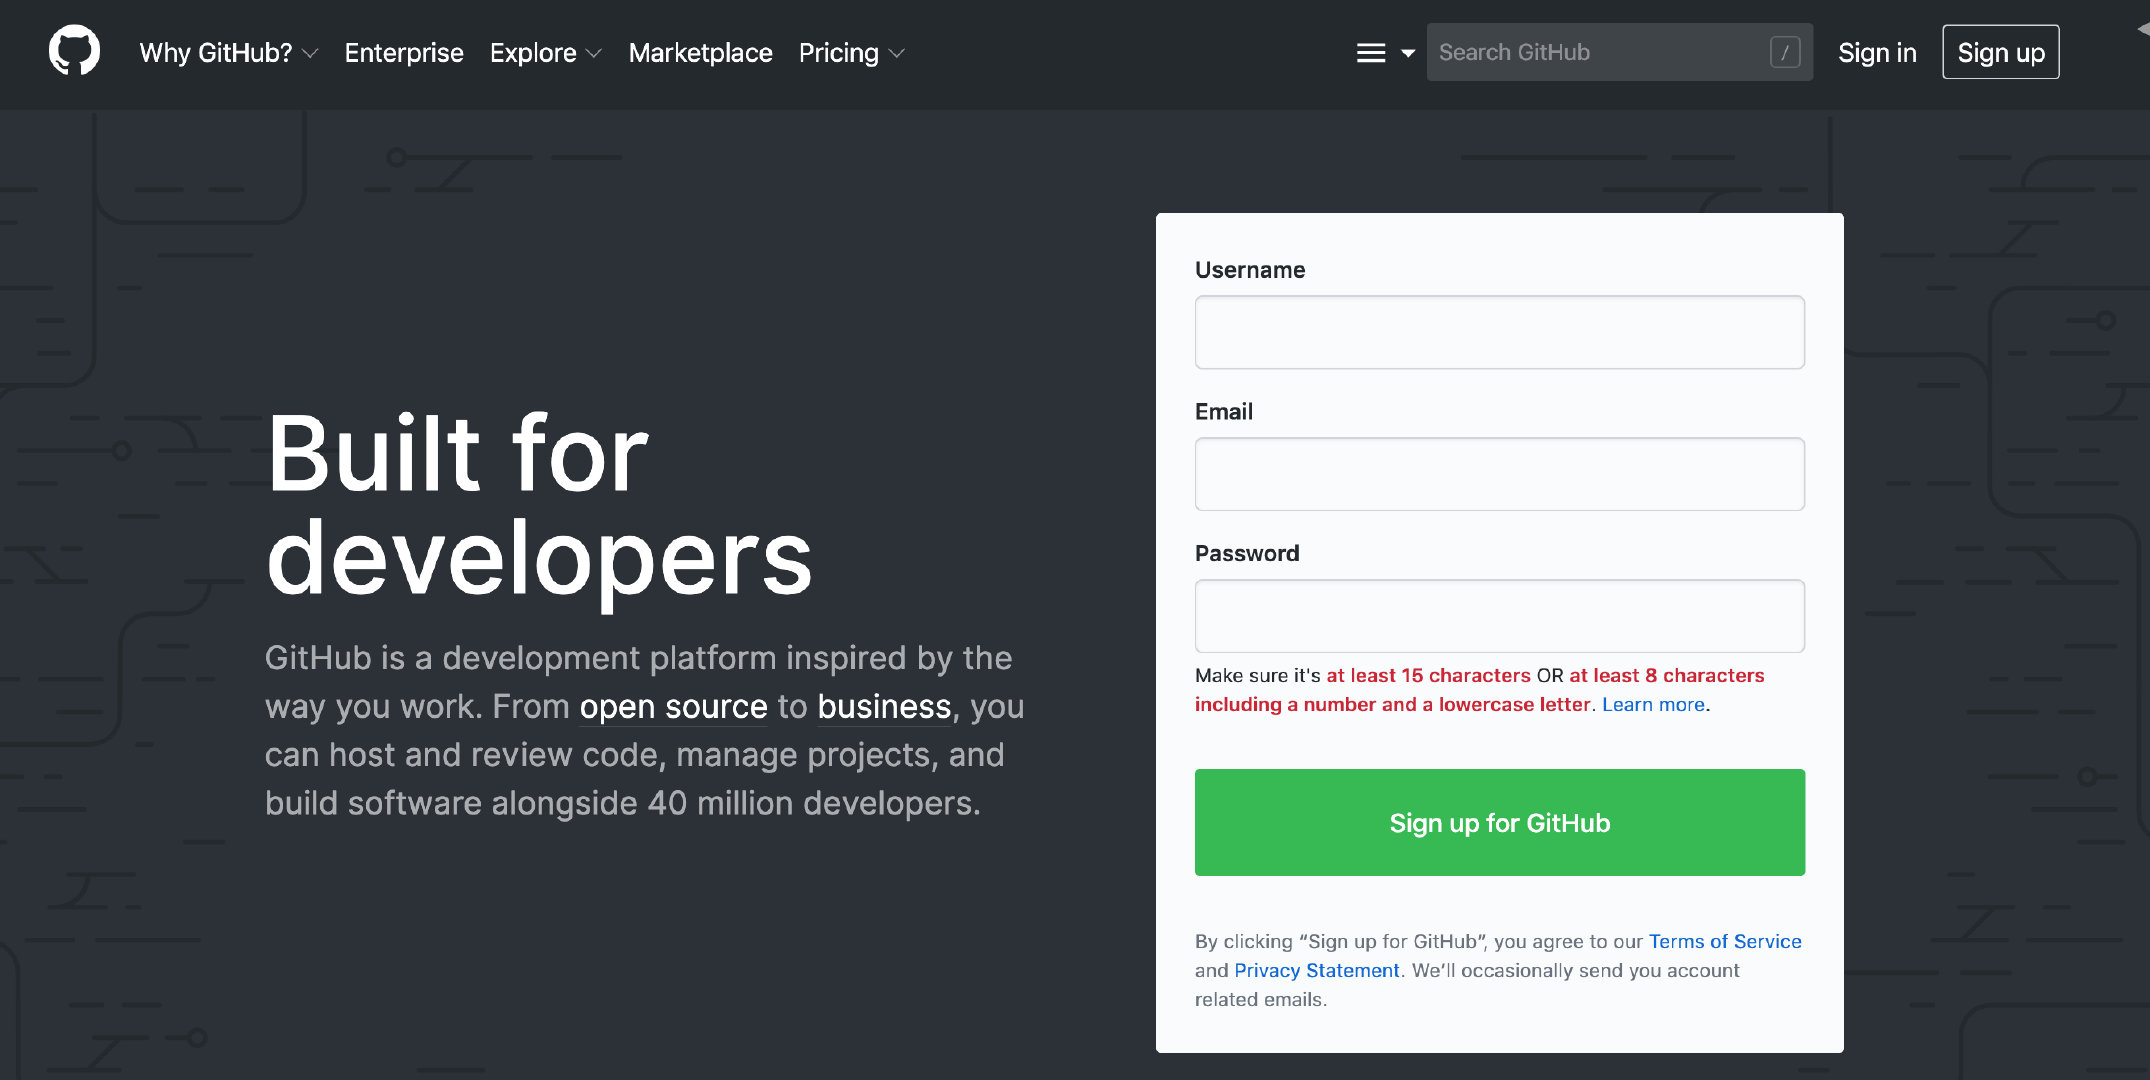Open the hamburger menu icon
2150x1080 pixels.
[x=1370, y=53]
